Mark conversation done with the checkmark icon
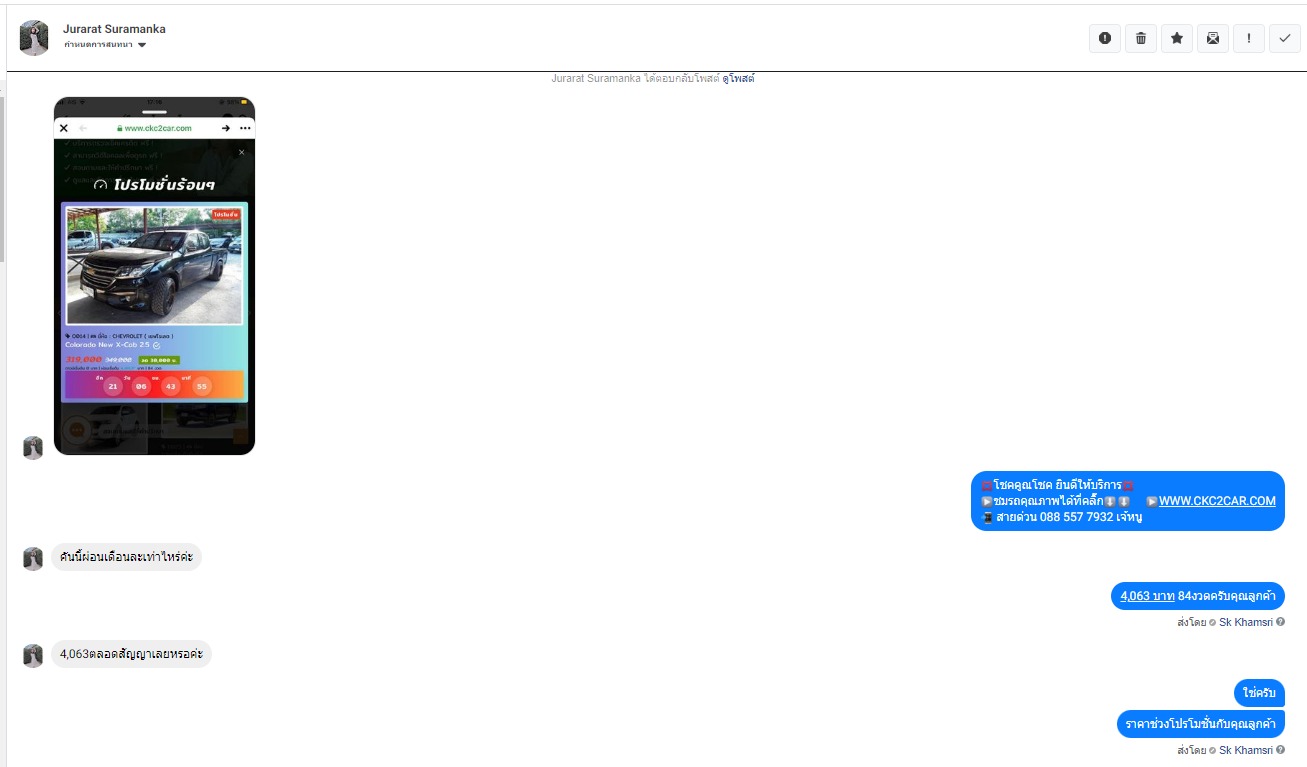Screen dimensions: 1307x767 (1284, 38)
